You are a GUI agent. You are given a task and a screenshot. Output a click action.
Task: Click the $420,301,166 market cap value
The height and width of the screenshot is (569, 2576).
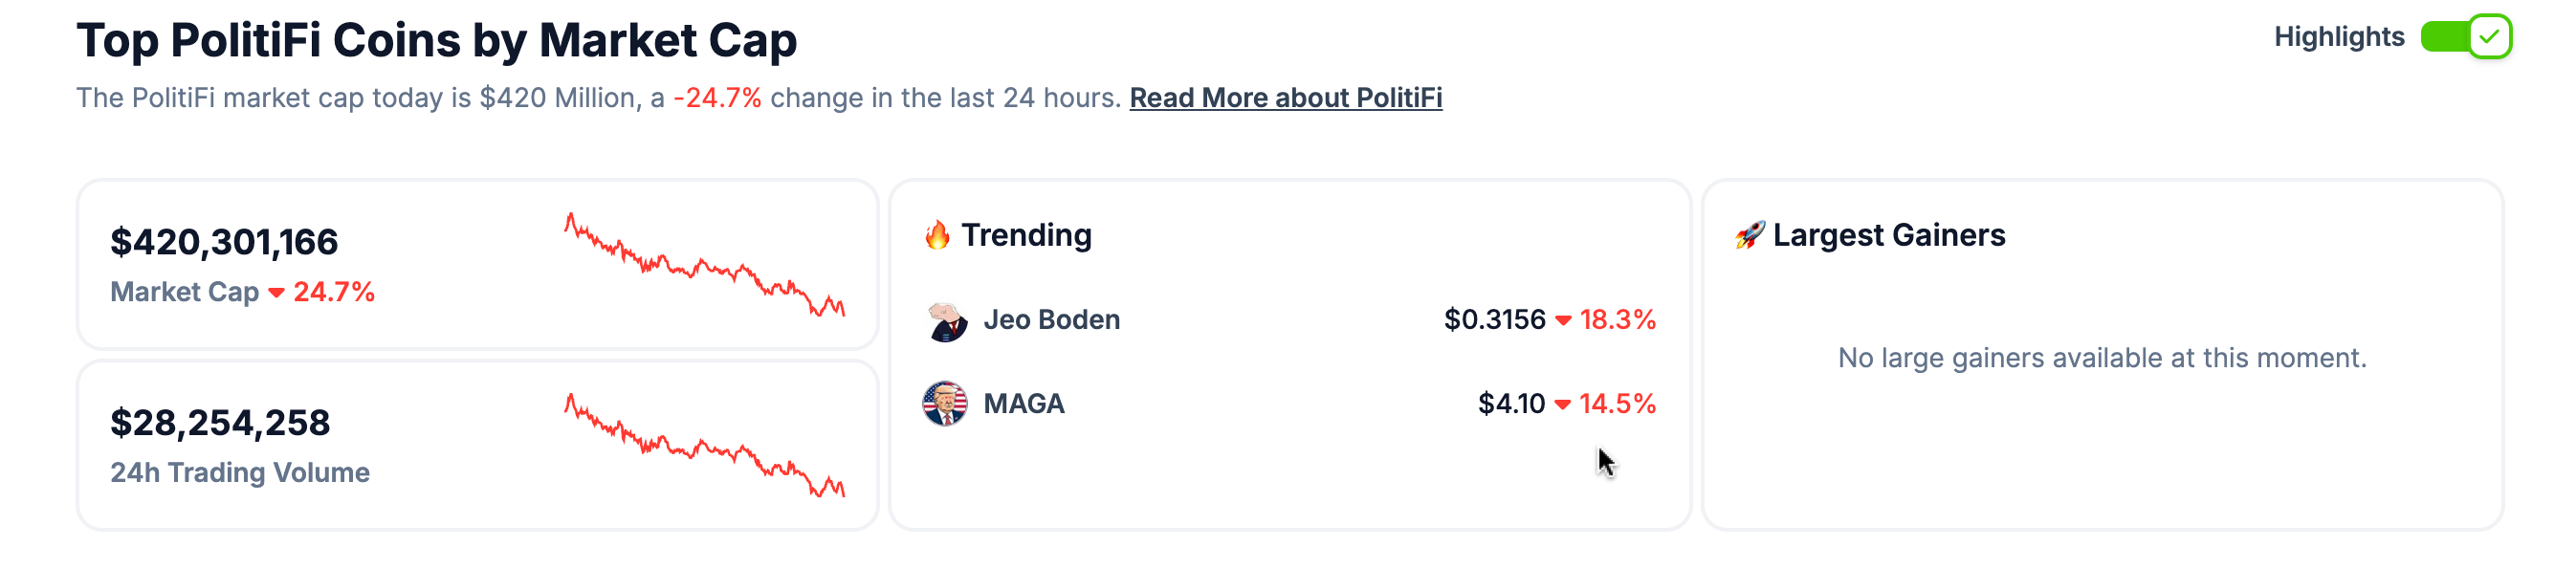coord(224,242)
